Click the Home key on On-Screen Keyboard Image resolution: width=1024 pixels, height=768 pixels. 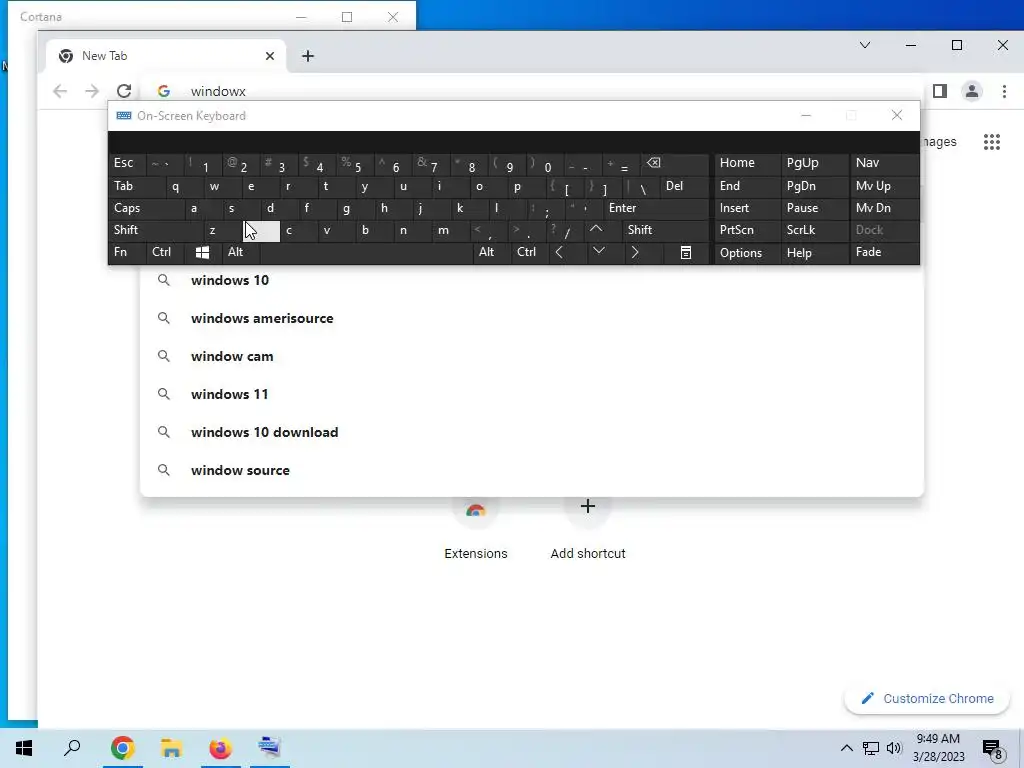[748, 163]
